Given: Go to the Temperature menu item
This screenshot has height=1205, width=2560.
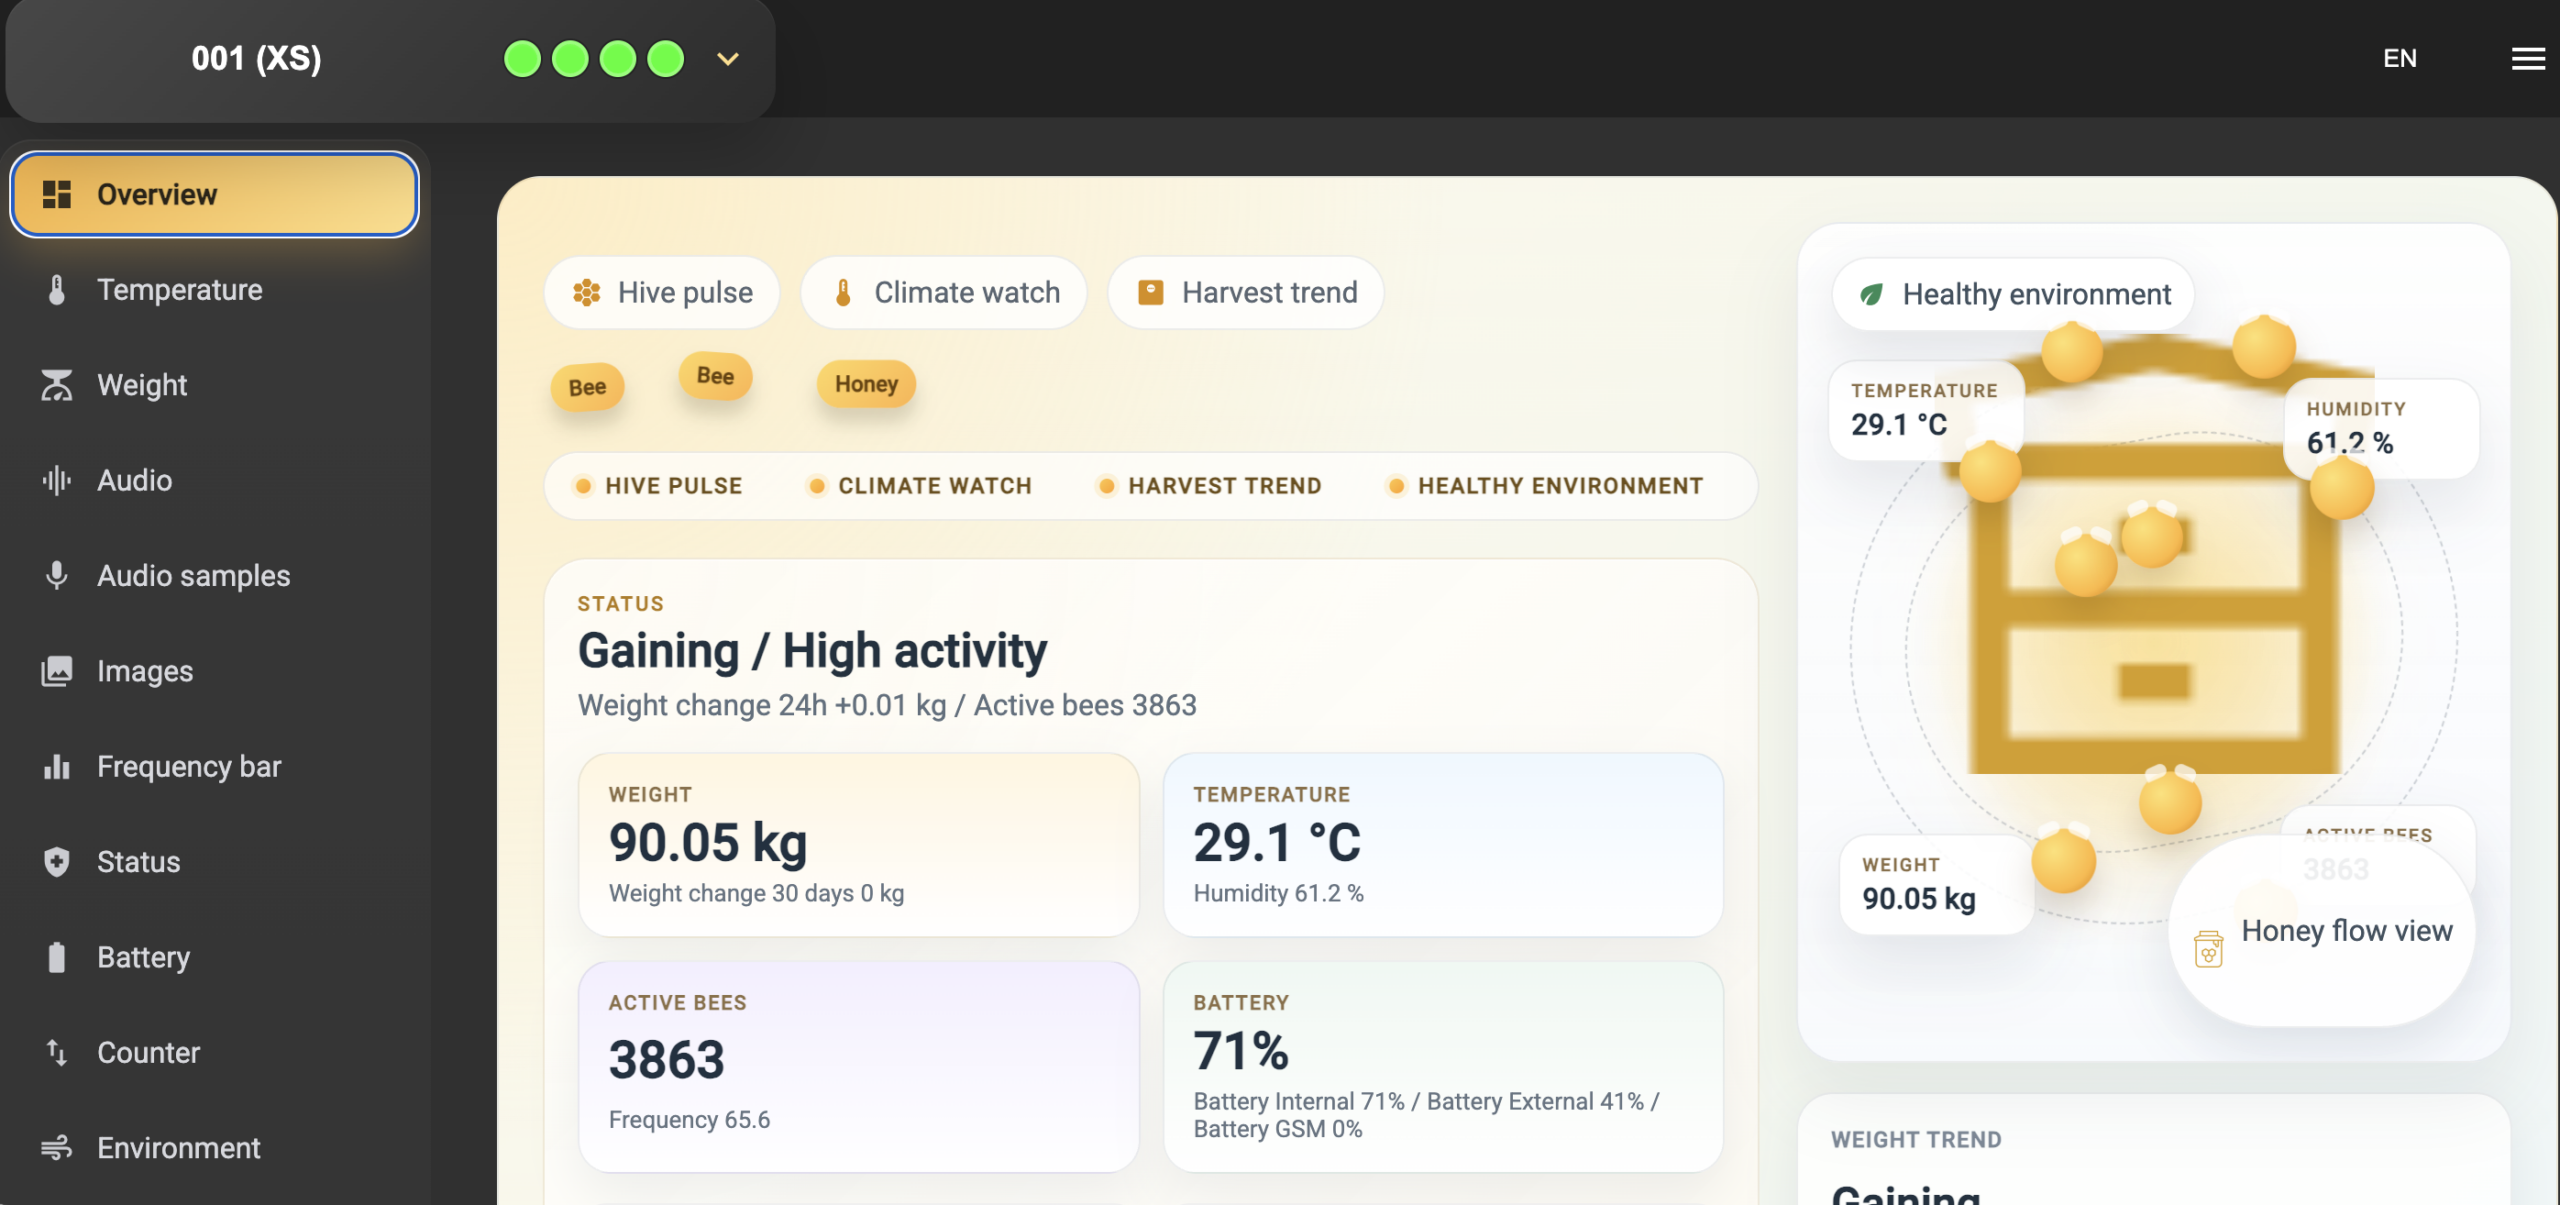Looking at the screenshot, I should [x=215, y=290].
